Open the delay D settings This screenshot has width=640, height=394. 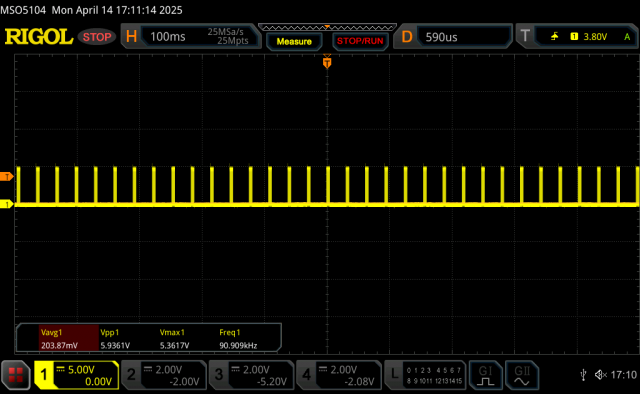click(x=407, y=37)
